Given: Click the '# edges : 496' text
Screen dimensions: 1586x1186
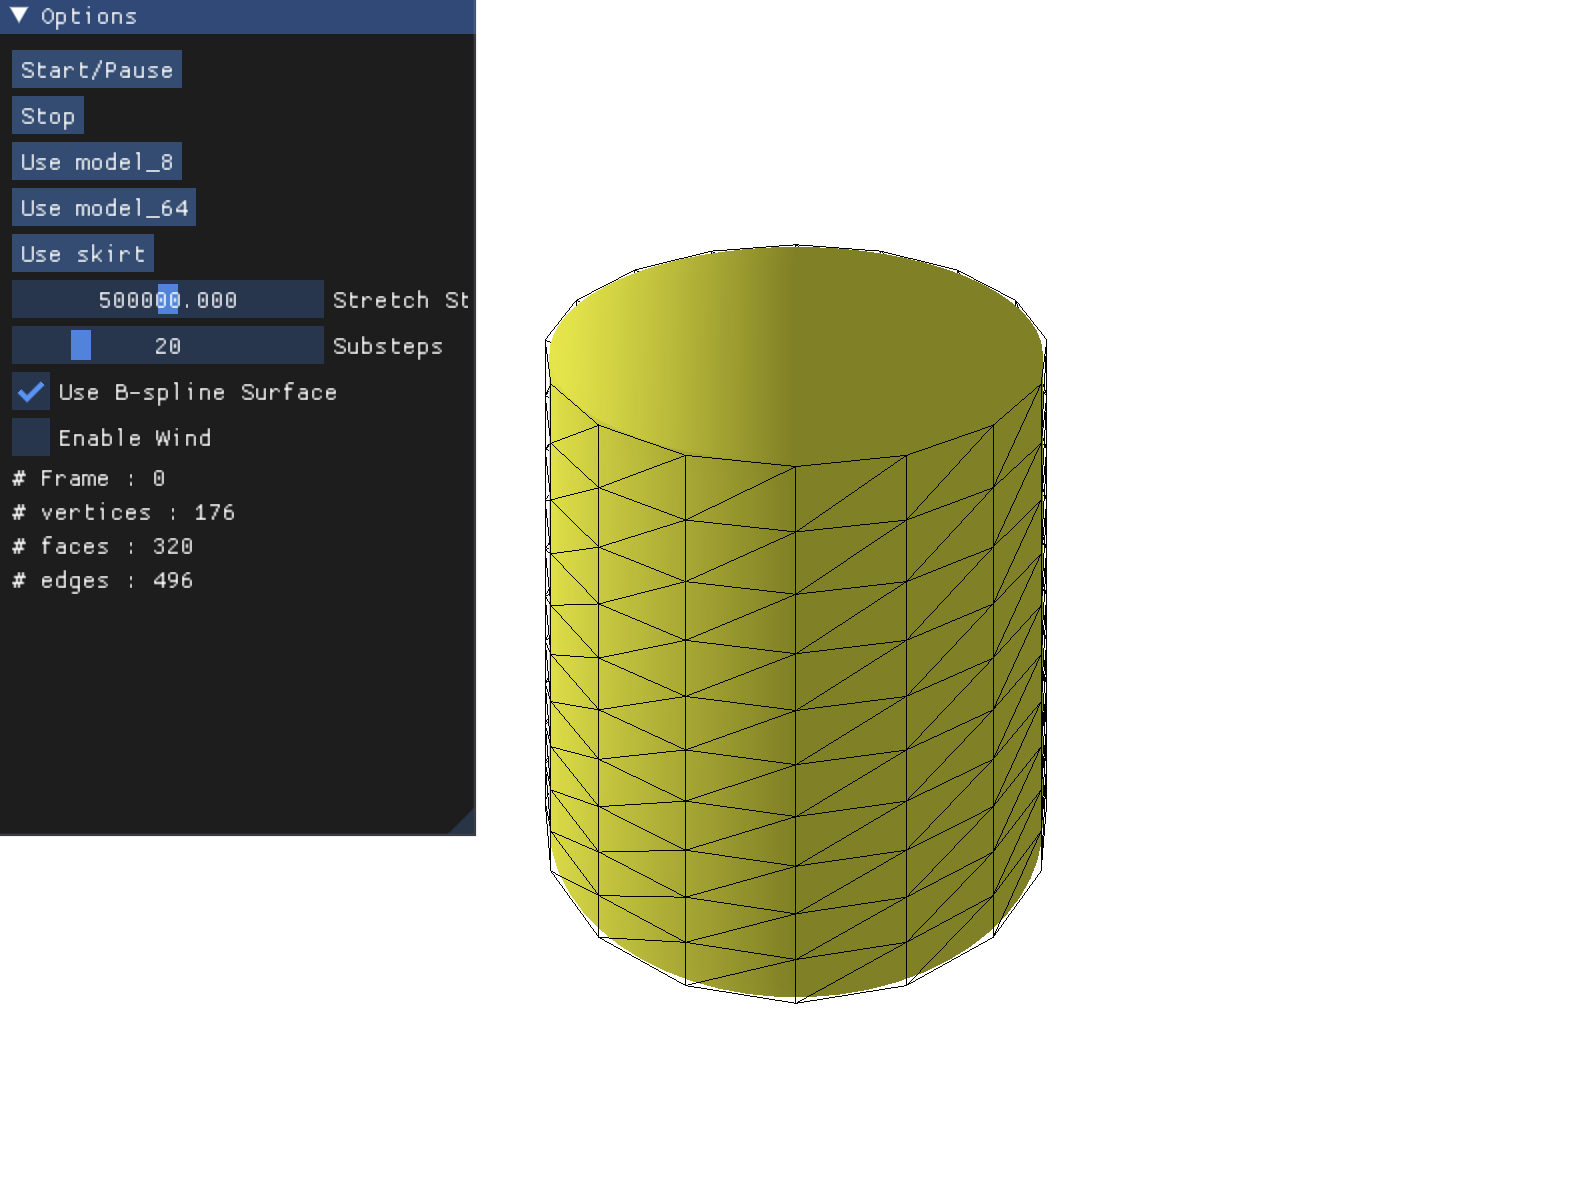Looking at the screenshot, I should pos(103,581).
